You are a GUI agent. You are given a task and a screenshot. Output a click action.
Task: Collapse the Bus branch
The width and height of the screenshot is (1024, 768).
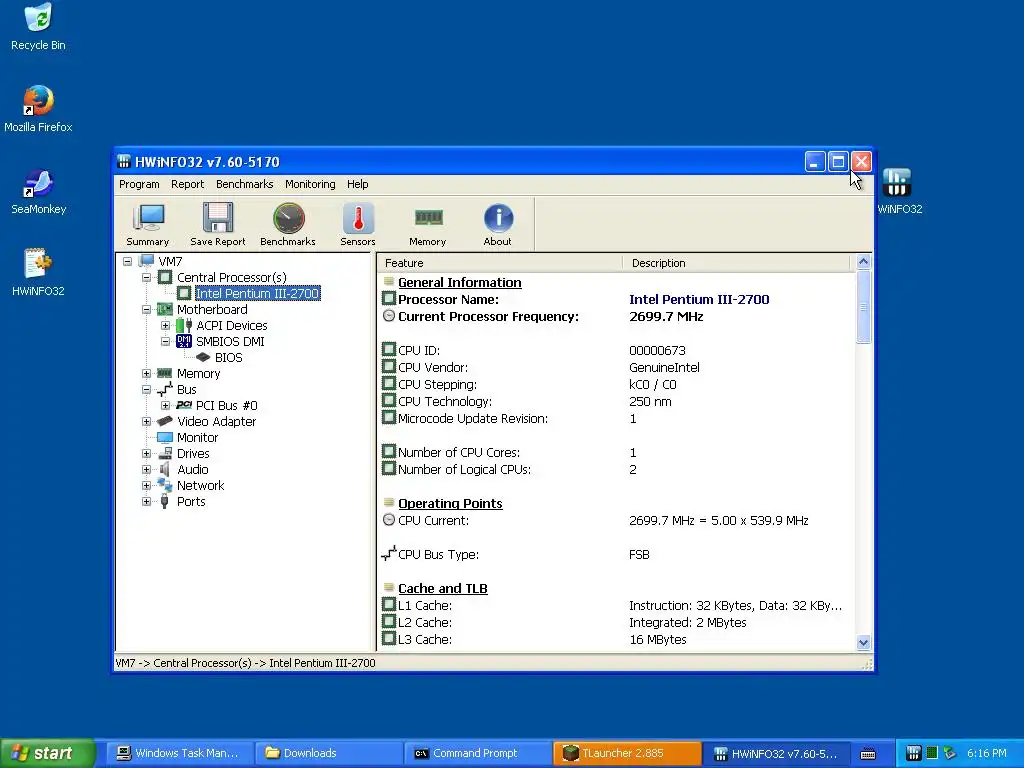(x=146, y=389)
